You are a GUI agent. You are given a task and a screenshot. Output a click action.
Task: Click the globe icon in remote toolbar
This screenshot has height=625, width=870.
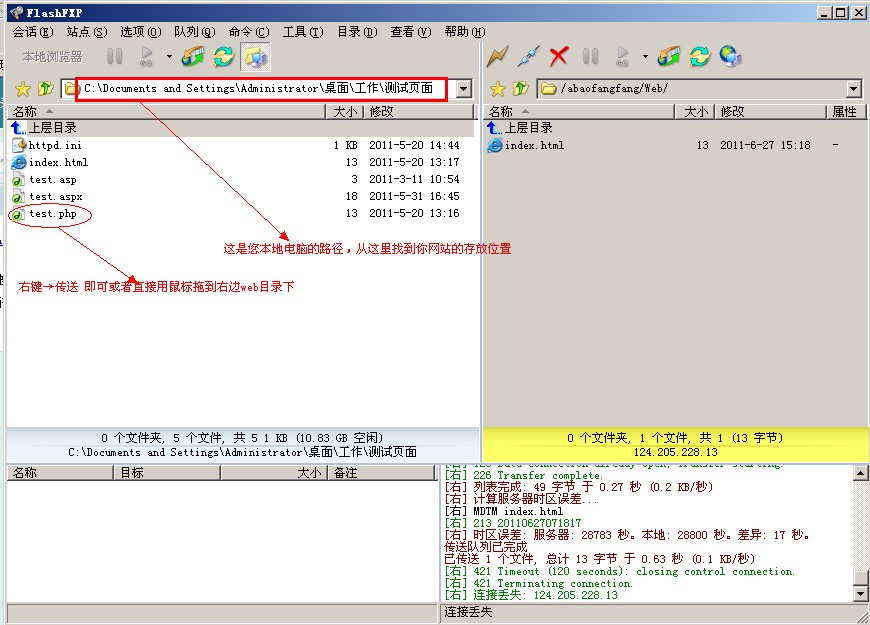pyautogui.click(x=731, y=56)
